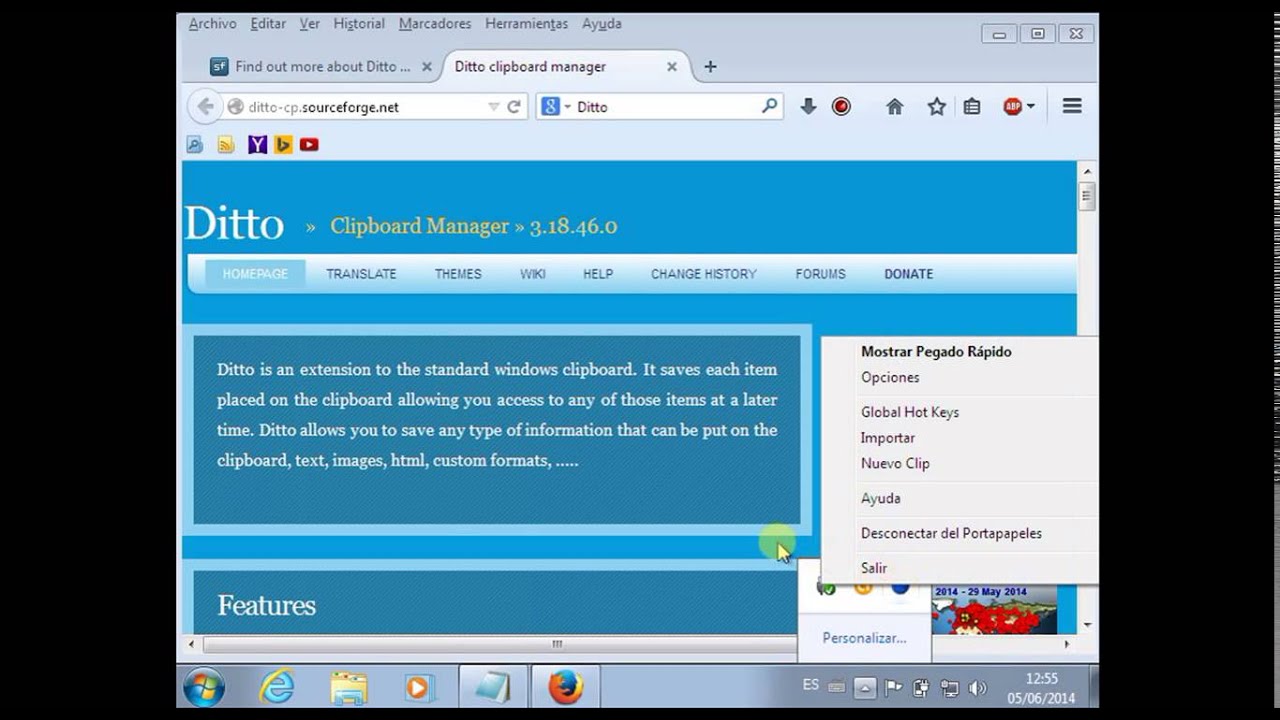Open the Ayuda menu in menu bar

pyautogui.click(x=601, y=23)
